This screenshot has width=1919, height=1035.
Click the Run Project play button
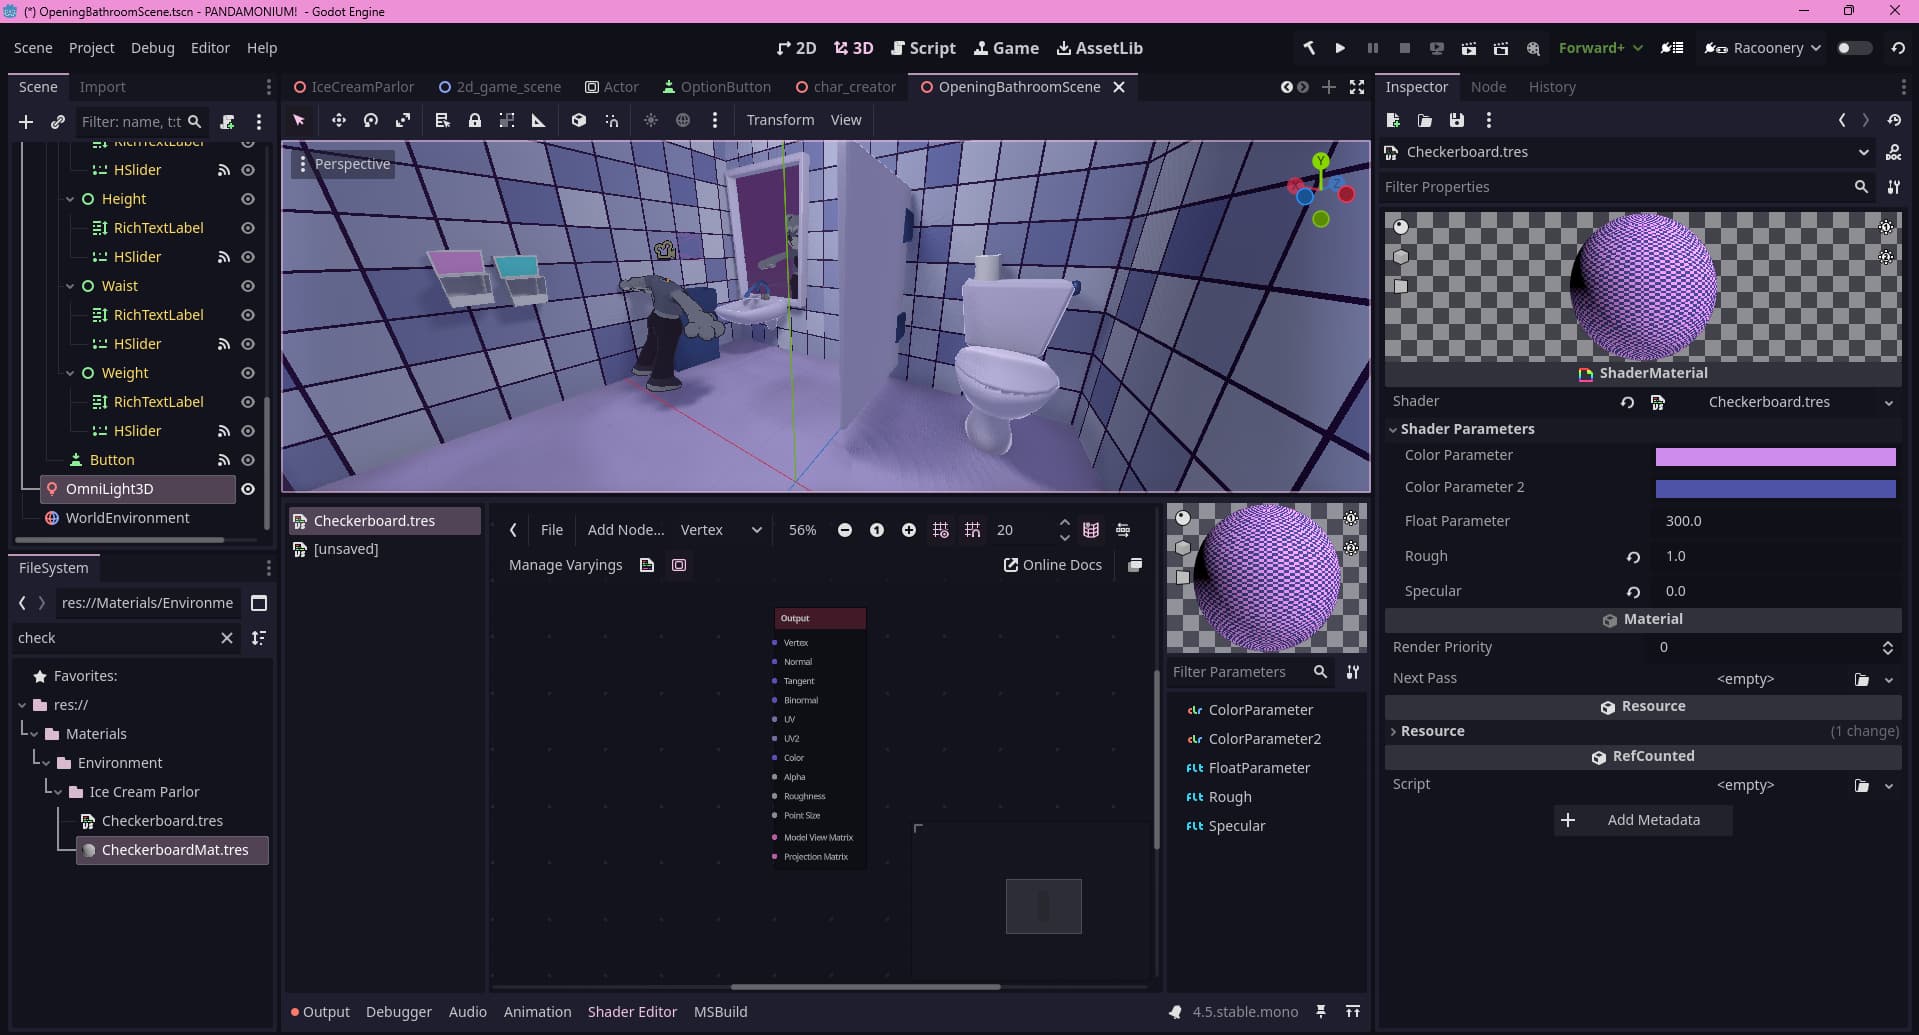1340,48
